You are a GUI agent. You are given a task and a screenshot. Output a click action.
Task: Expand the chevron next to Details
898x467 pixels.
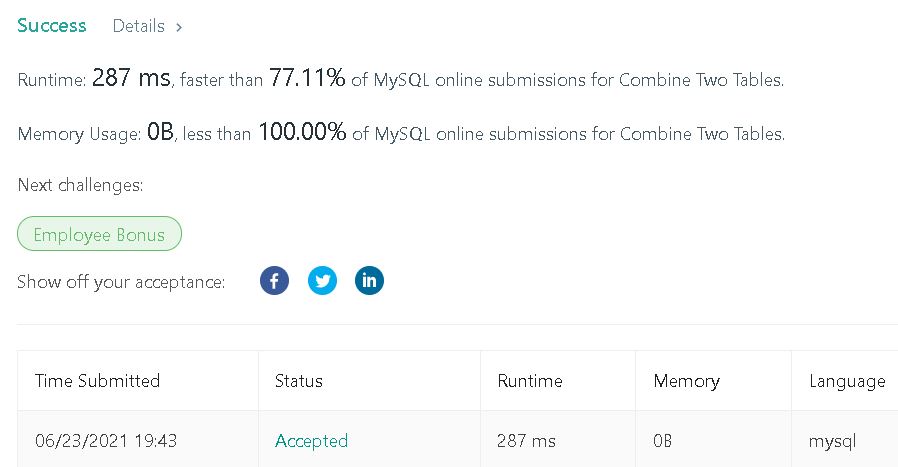179,27
